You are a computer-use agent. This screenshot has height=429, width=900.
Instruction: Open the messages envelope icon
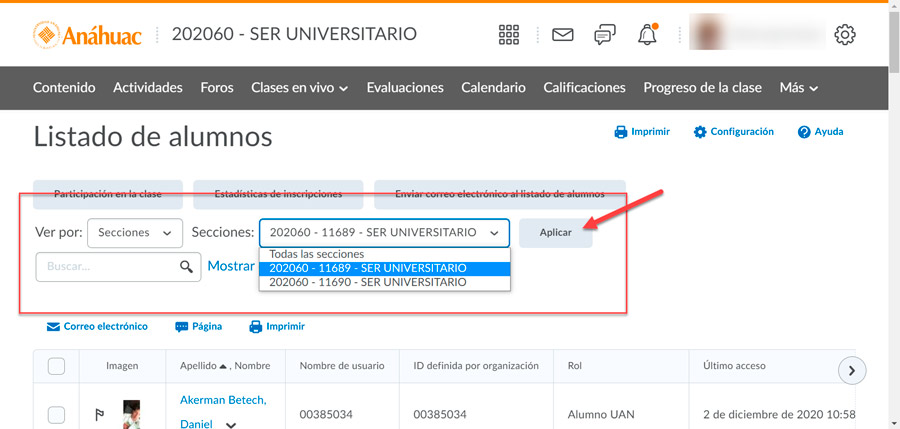pos(563,35)
